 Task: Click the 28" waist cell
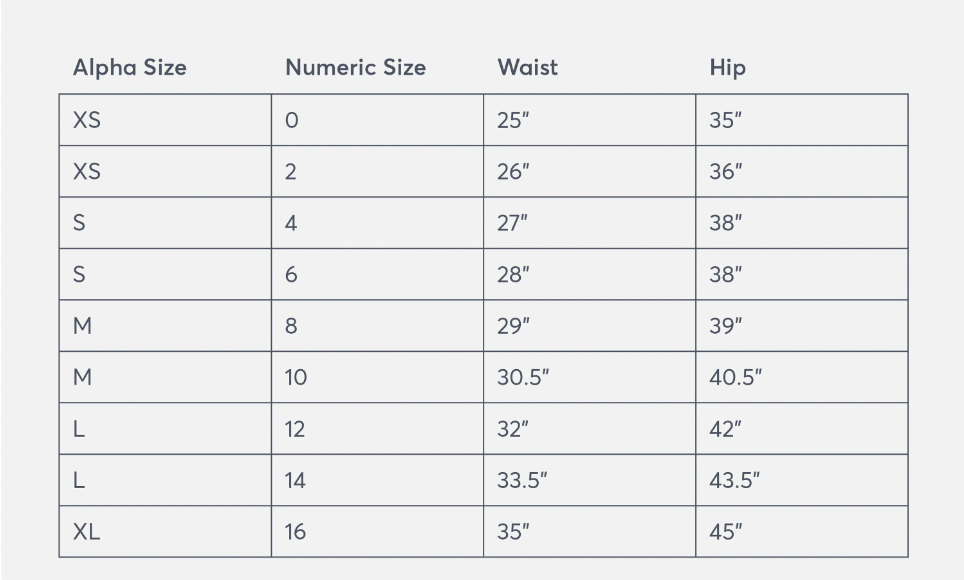tap(590, 274)
